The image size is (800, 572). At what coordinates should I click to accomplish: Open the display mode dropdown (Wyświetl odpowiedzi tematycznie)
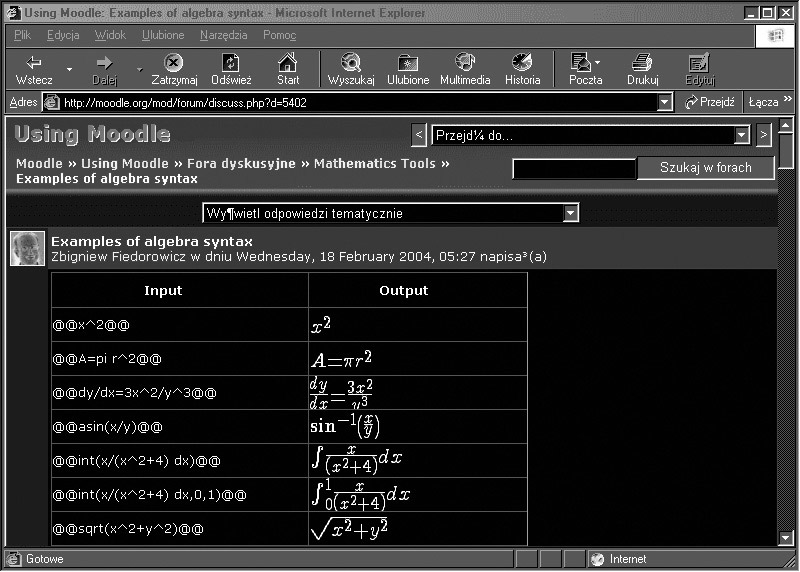click(x=391, y=213)
